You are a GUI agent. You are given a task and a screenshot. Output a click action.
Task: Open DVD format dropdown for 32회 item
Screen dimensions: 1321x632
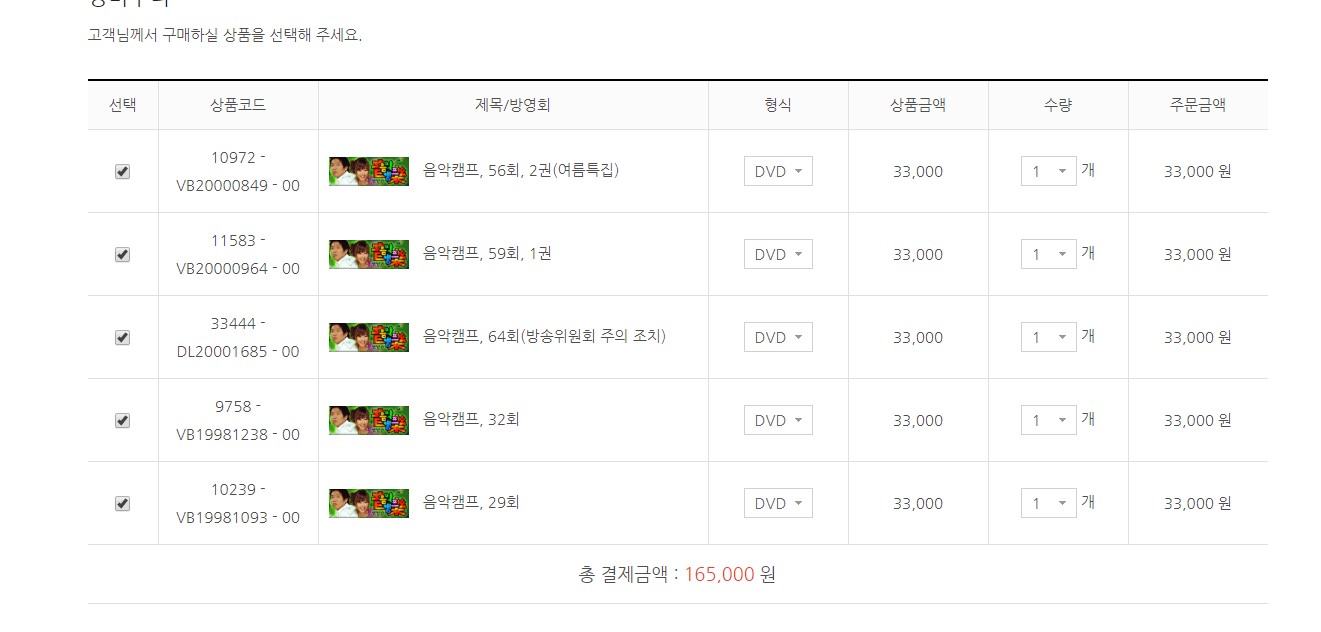coord(778,420)
